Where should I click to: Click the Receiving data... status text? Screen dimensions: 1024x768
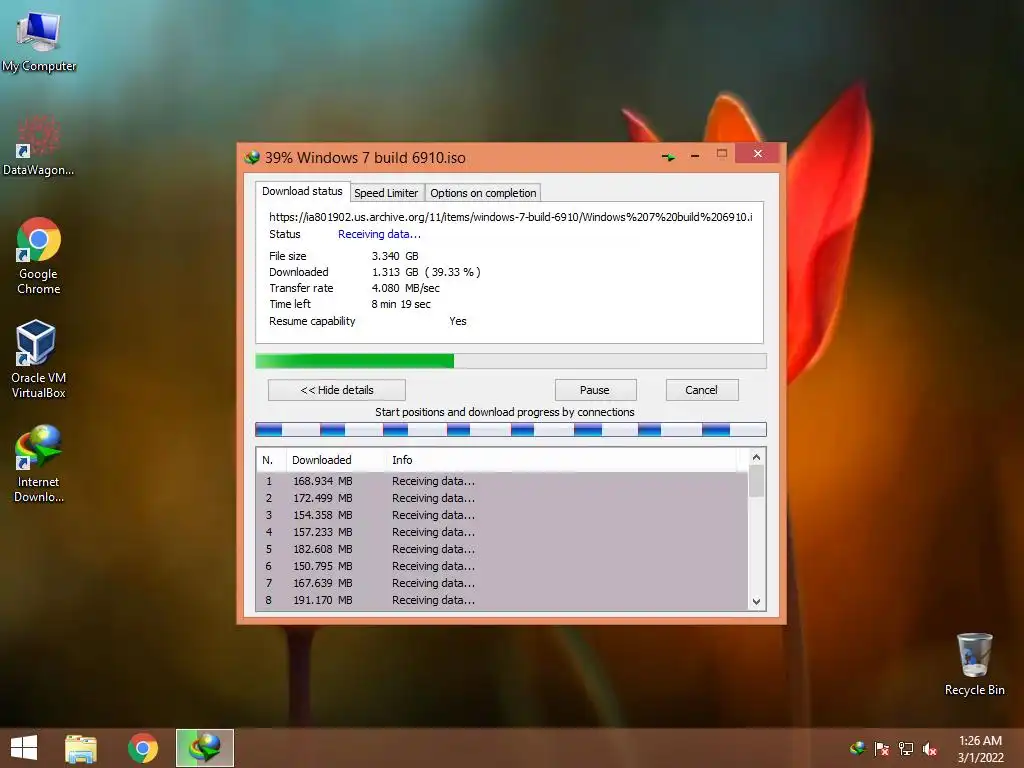click(x=379, y=234)
